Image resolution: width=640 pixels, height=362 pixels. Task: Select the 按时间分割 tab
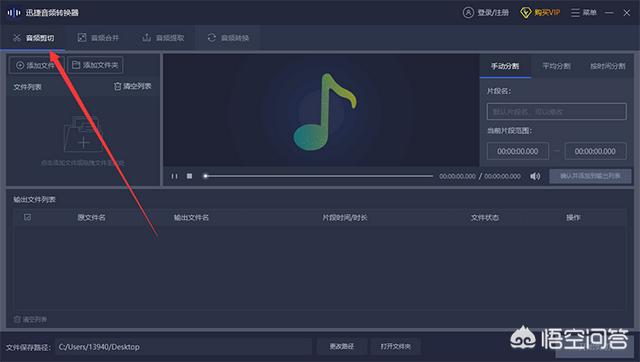click(607, 66)
